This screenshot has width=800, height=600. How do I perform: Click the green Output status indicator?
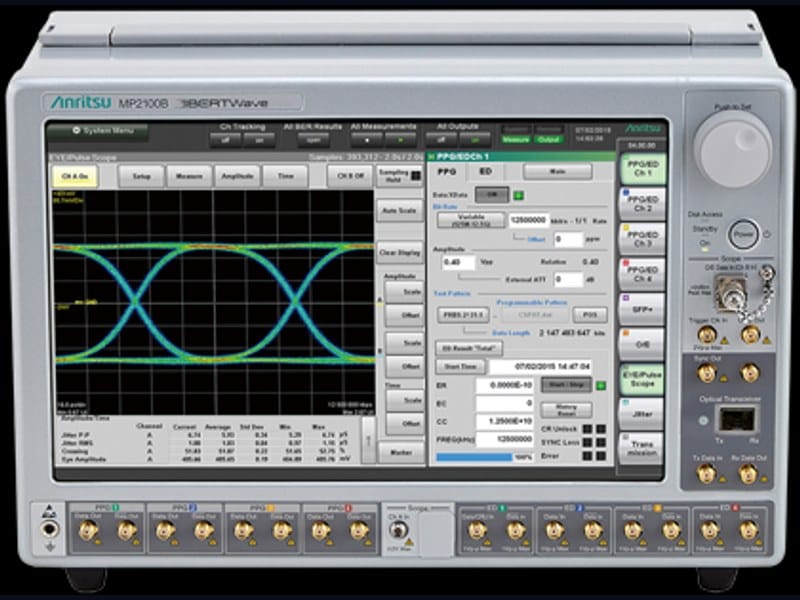(x=548, y=139)
